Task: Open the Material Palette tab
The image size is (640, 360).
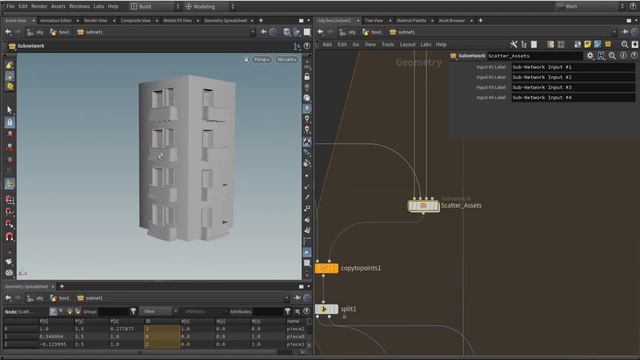Action: click(x=411, y=20)
